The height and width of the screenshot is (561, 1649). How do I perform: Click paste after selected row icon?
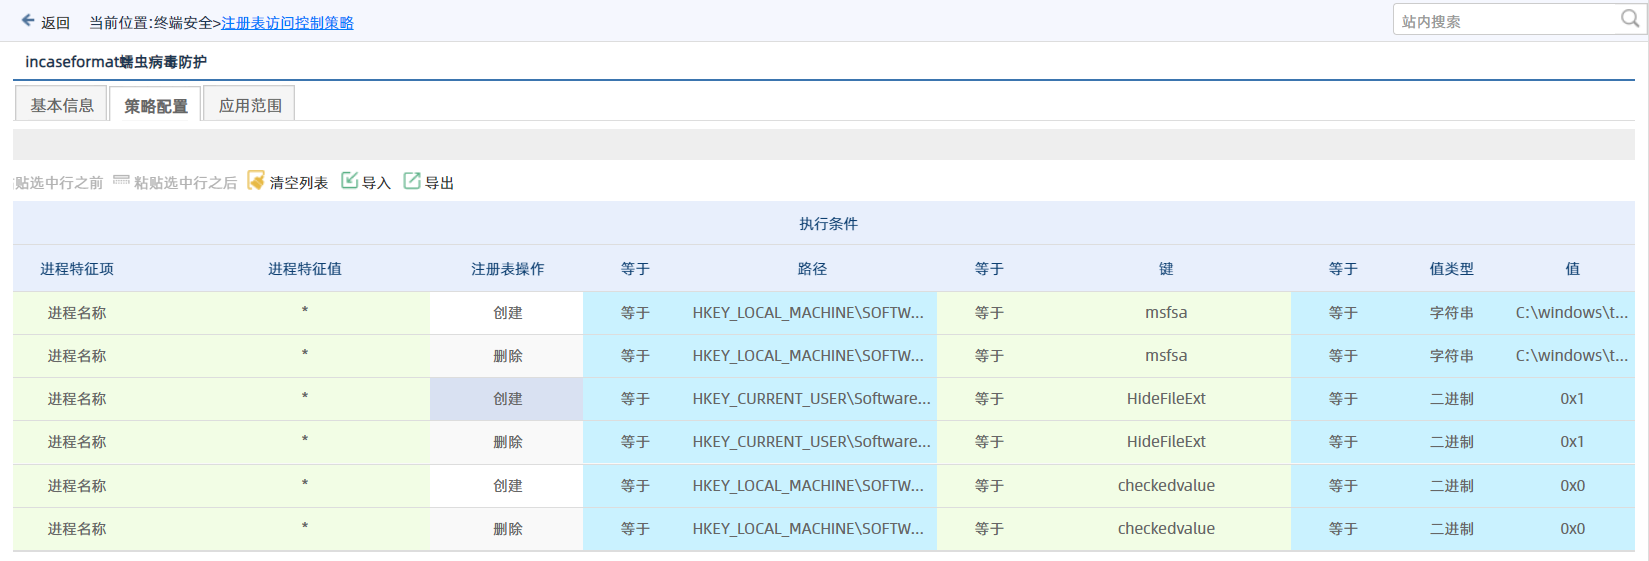point(121,181)
